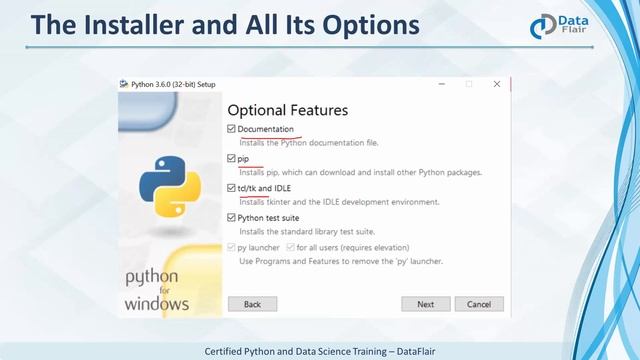Click the 'python for windows' sidebar text
Screen dimensions: 640x360
(157, 290)
